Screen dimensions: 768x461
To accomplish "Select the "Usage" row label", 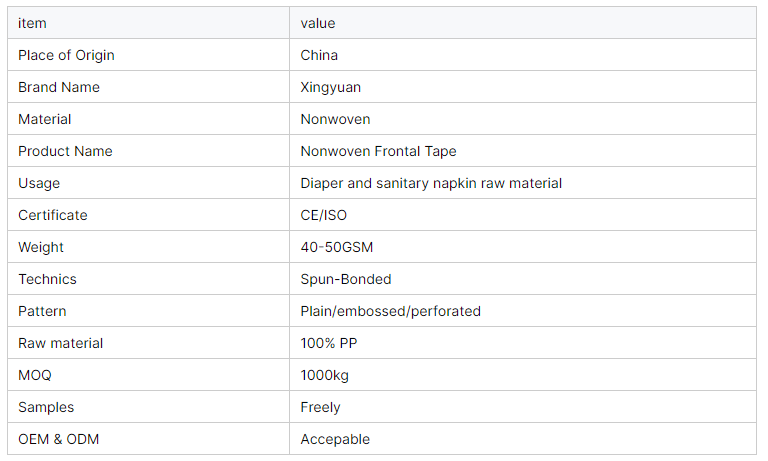I will (39, 183).
